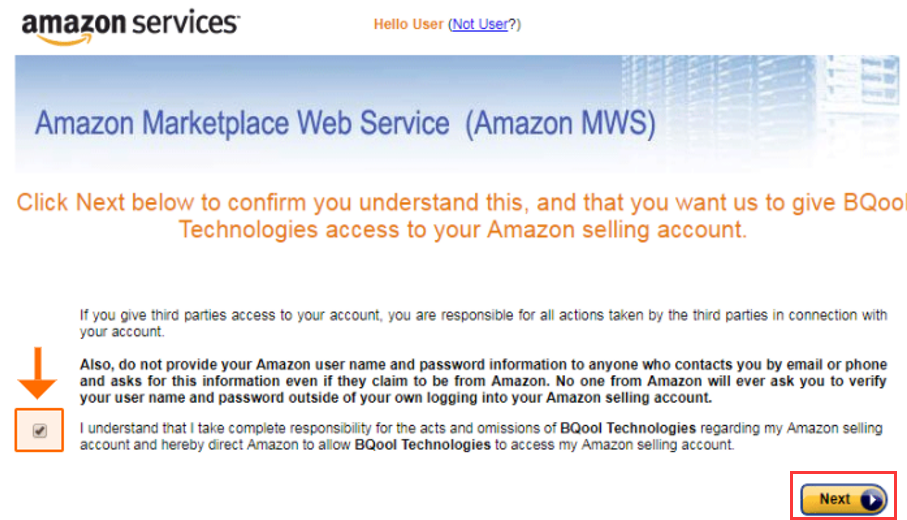Click the Amazon Marketplace Web Service banner title
Viewport: 907px width, 520px height.
pos(242,123)
